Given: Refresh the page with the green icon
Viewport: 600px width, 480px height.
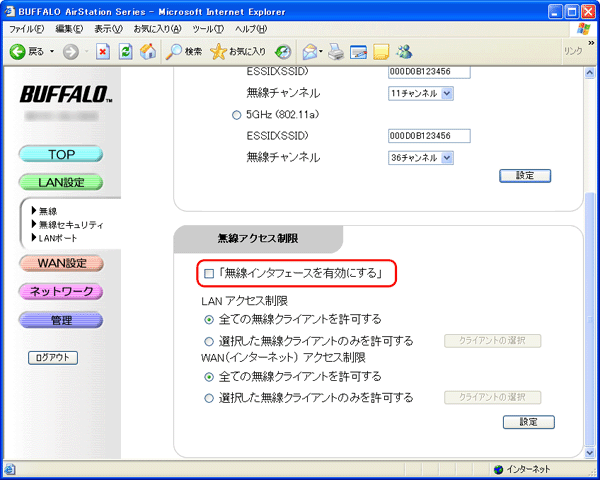Looking at the screenshot, I should coord(125,51).
